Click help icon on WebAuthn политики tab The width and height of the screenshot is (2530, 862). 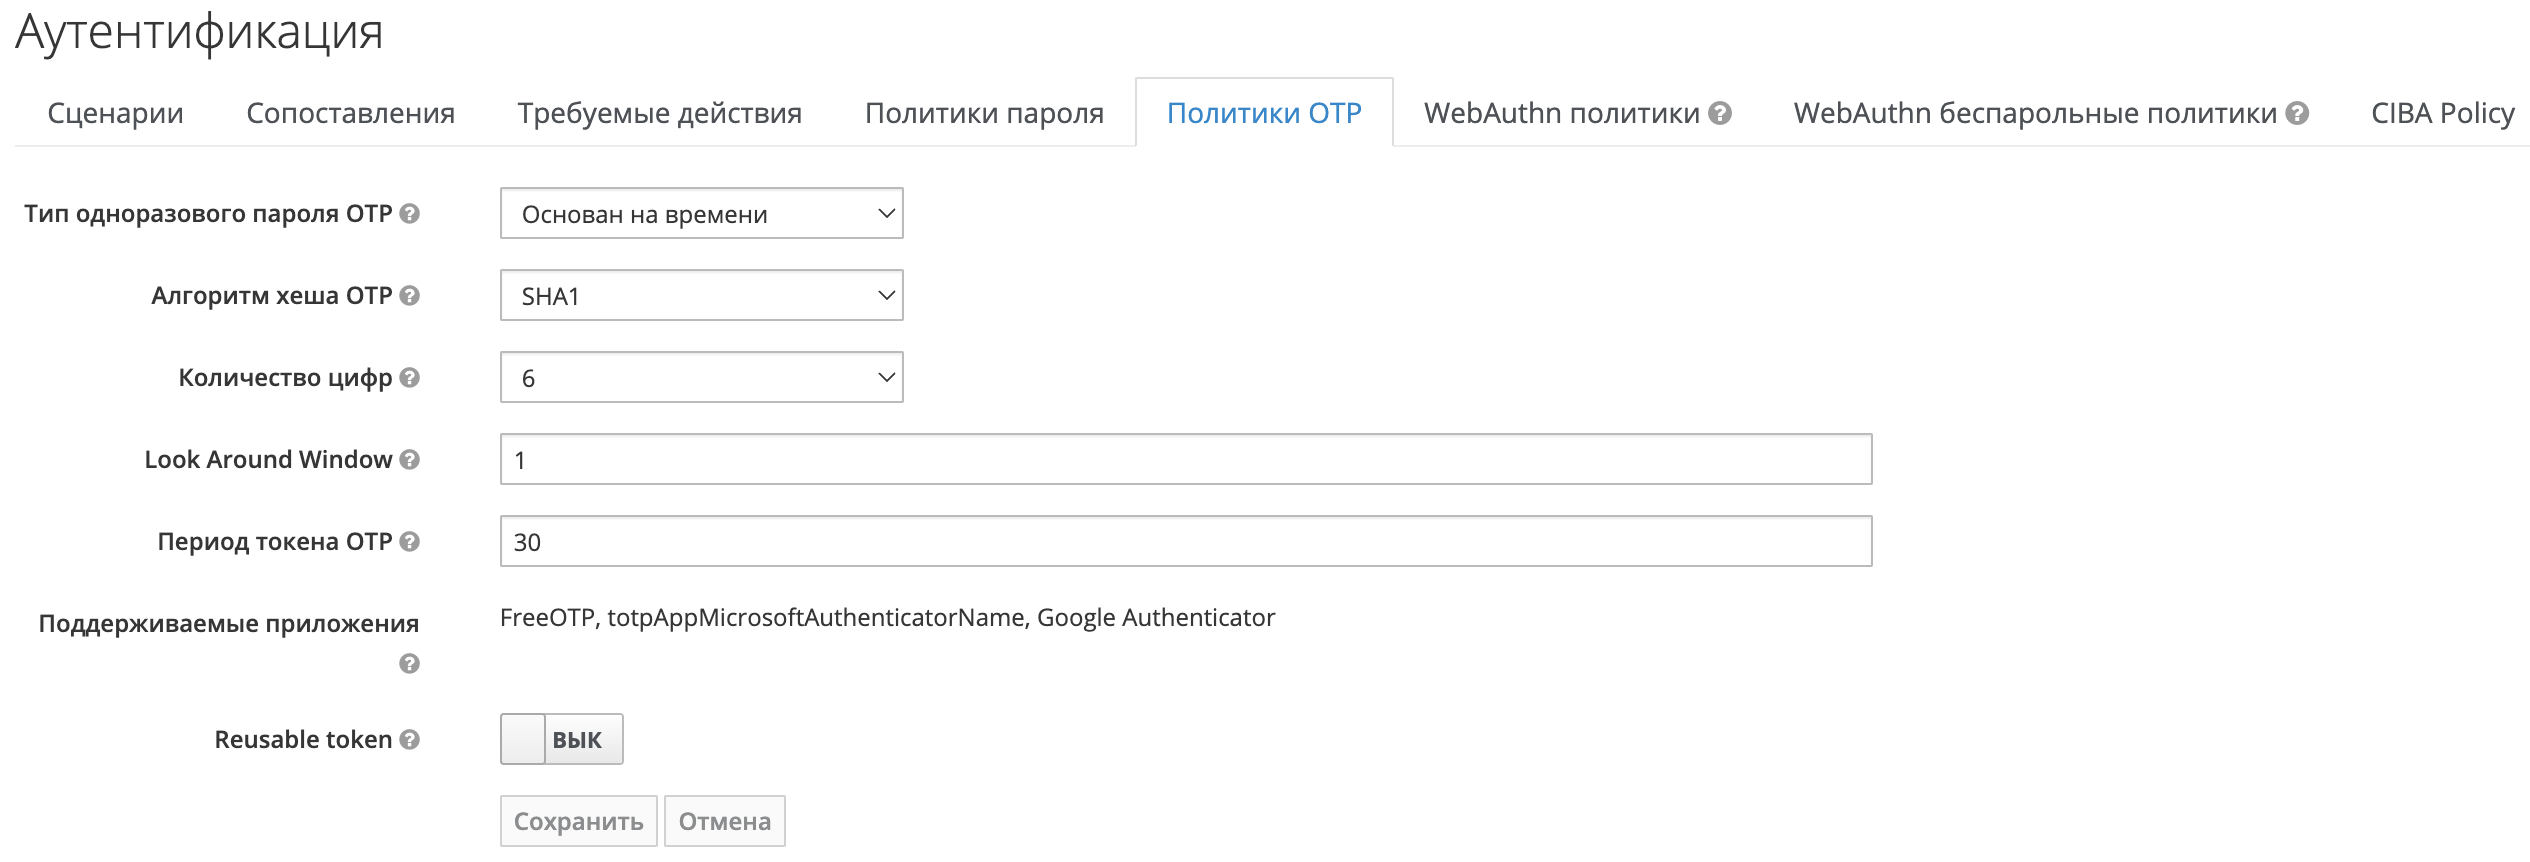tap(1720, 114)
